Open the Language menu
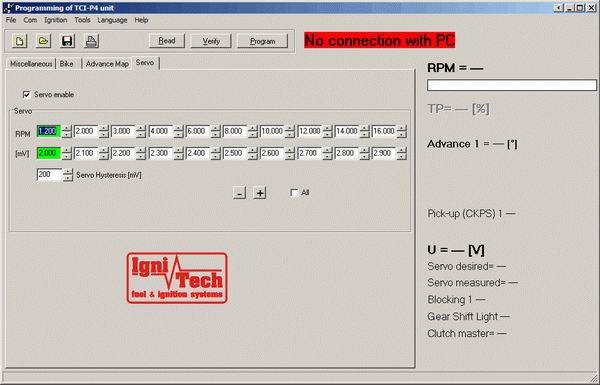Screen dimensions: 600x385 pyautogui.click(x=112, y=20)
